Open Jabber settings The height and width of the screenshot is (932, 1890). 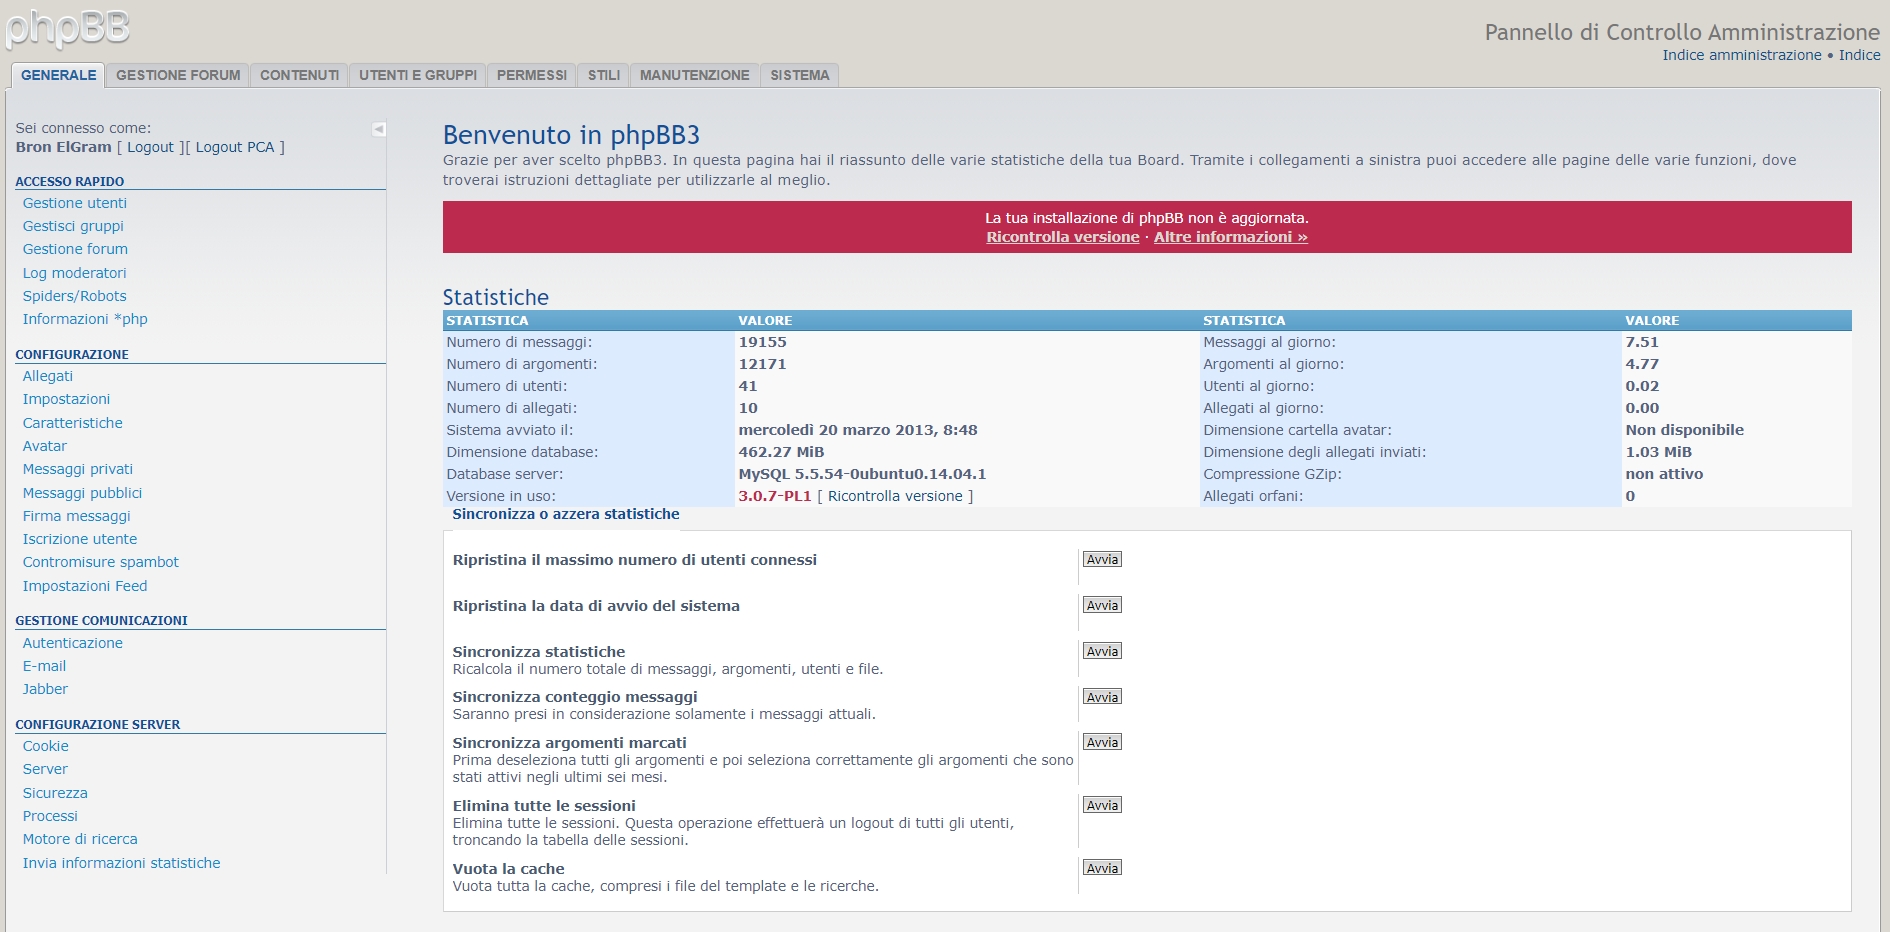[x=46, y=689]
